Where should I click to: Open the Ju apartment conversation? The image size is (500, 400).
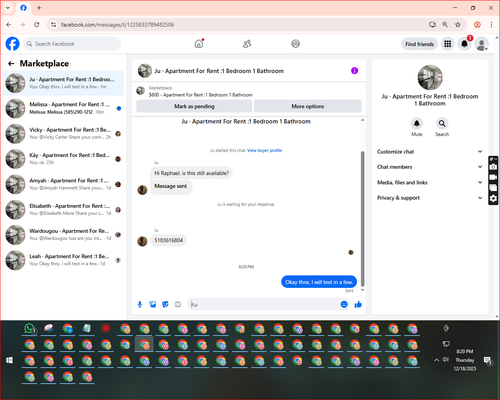[63, 83]
